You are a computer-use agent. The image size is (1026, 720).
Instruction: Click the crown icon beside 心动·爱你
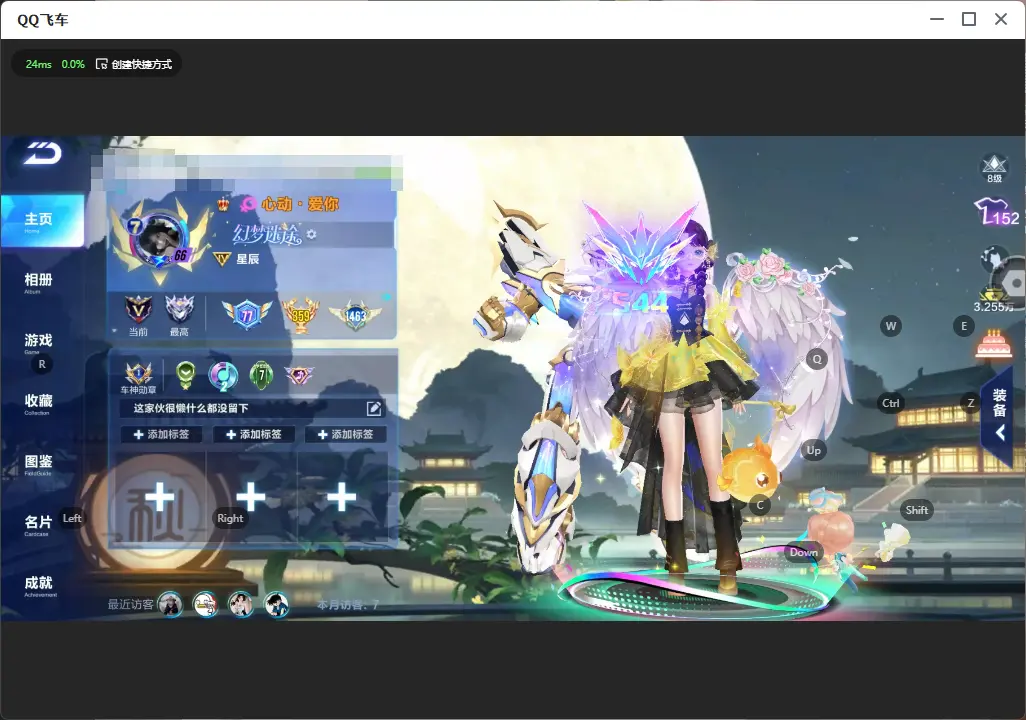224,204
